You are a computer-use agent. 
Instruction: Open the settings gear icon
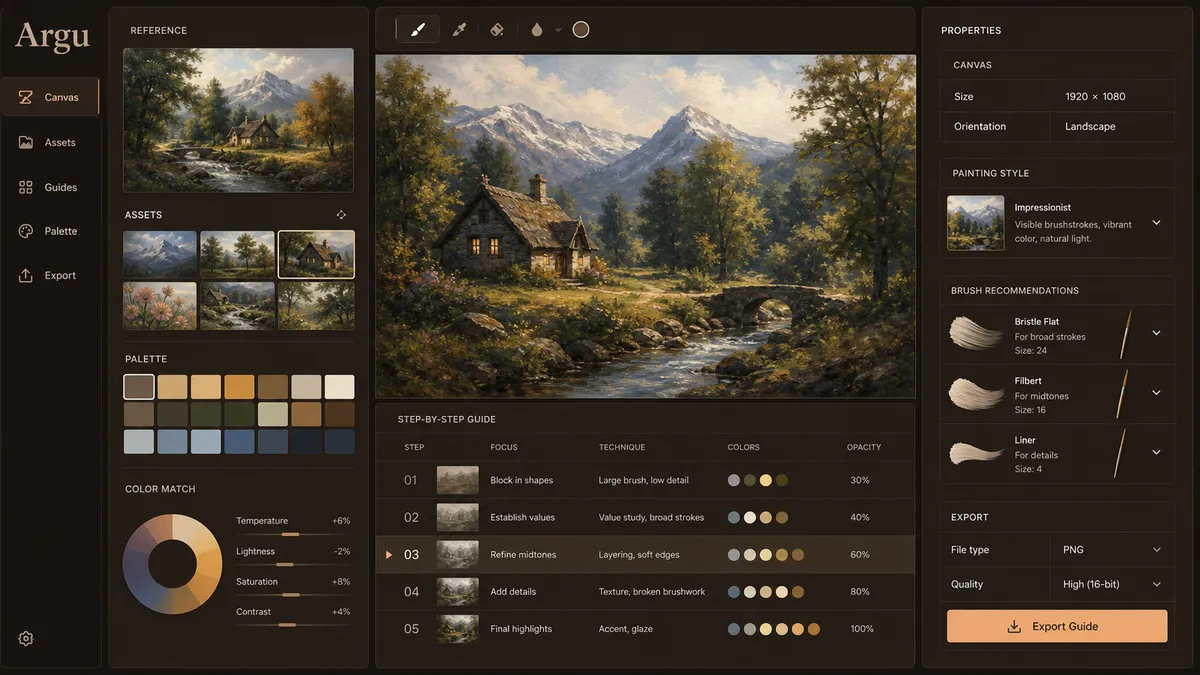click(x=26, y=638)
